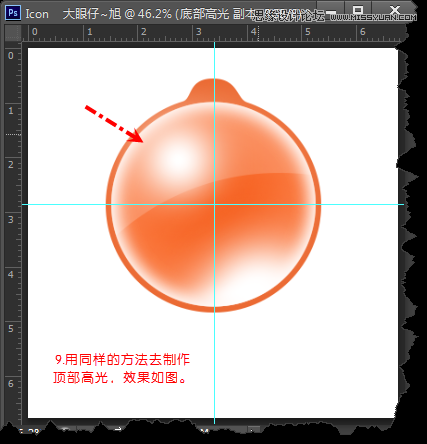Click the ruler origin corner box
Viewport: 427px width, 444px height.
13,33
